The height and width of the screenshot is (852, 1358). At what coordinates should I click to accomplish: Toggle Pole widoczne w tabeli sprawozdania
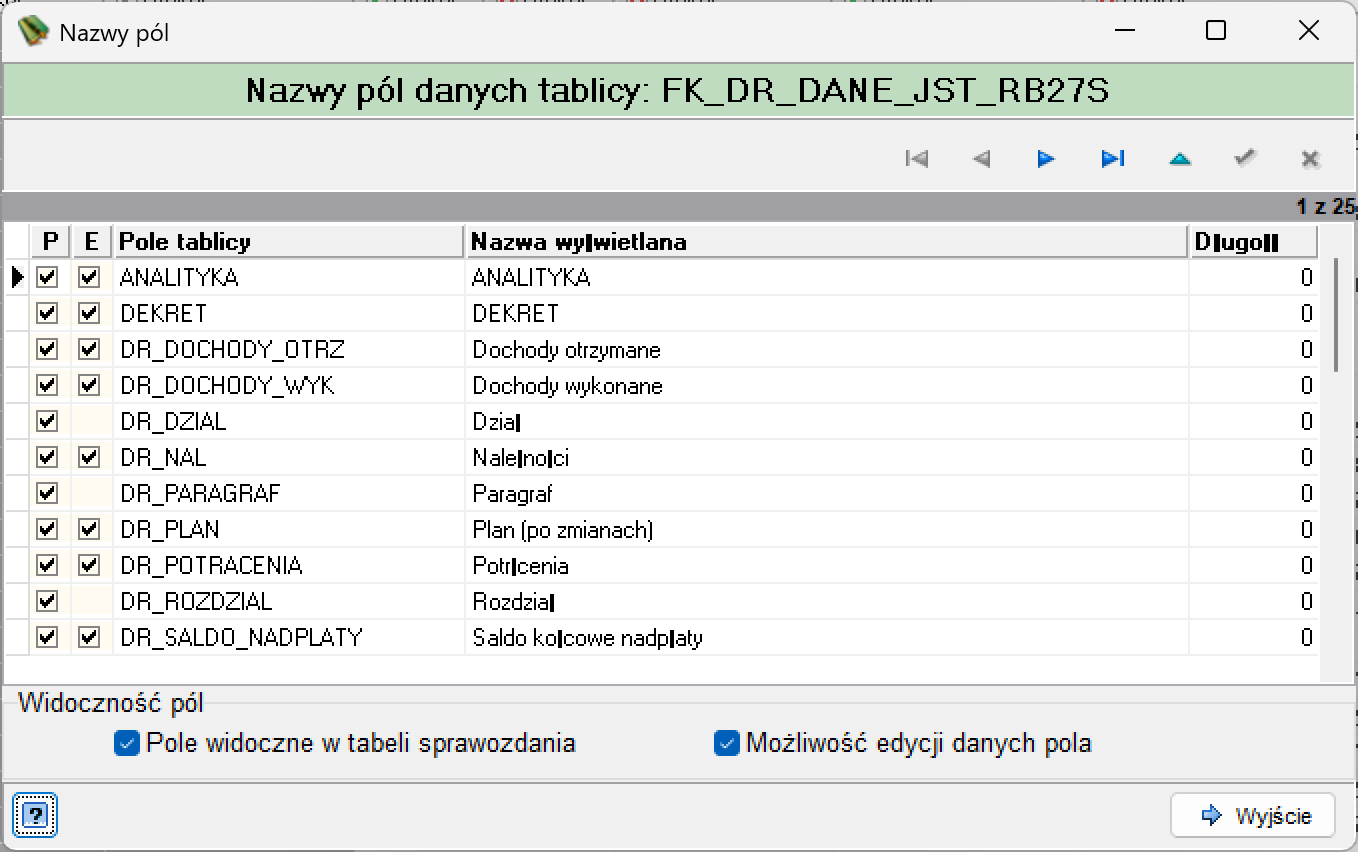pos(127,743)
